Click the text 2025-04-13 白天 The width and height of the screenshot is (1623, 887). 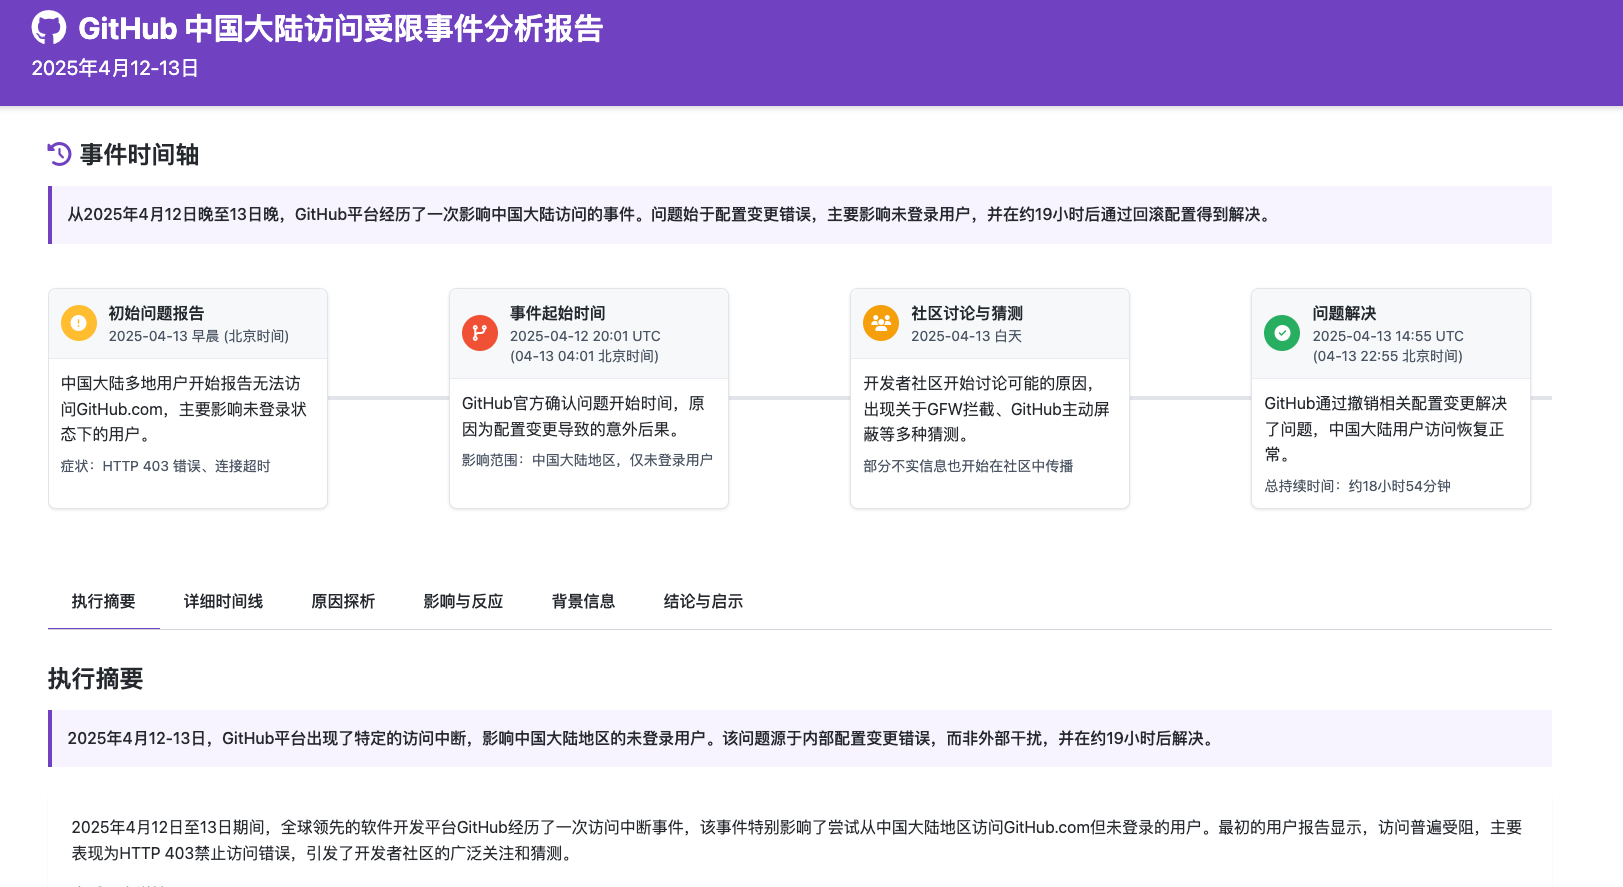[x=967, y=336]
